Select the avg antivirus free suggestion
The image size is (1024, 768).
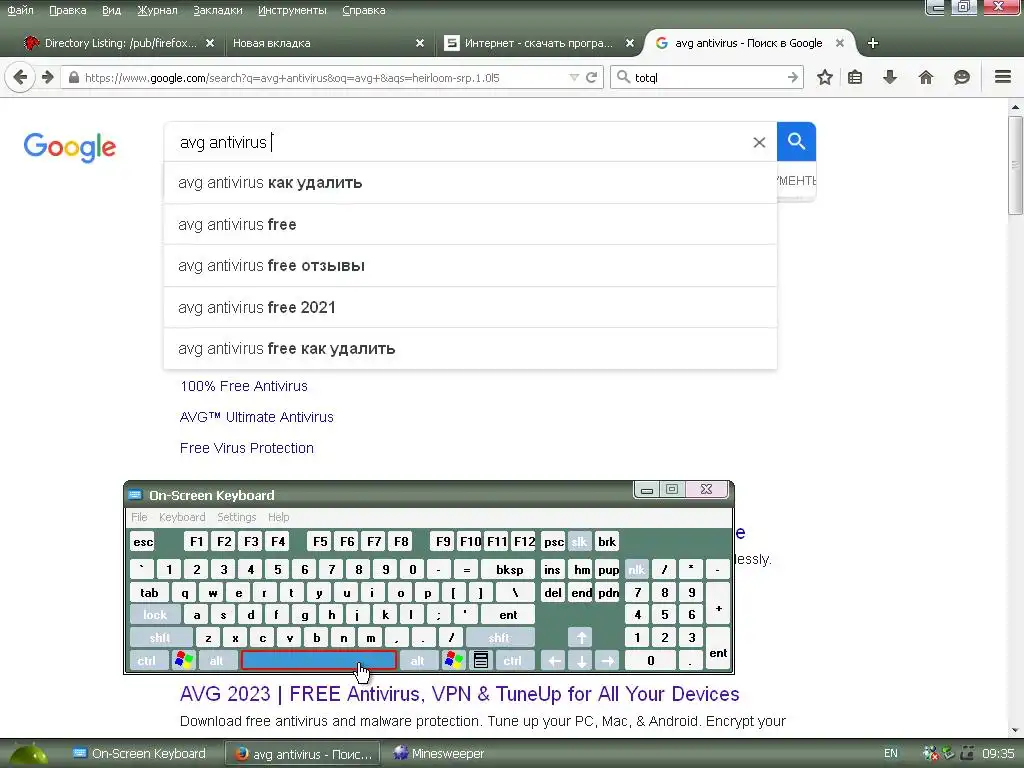470,225
